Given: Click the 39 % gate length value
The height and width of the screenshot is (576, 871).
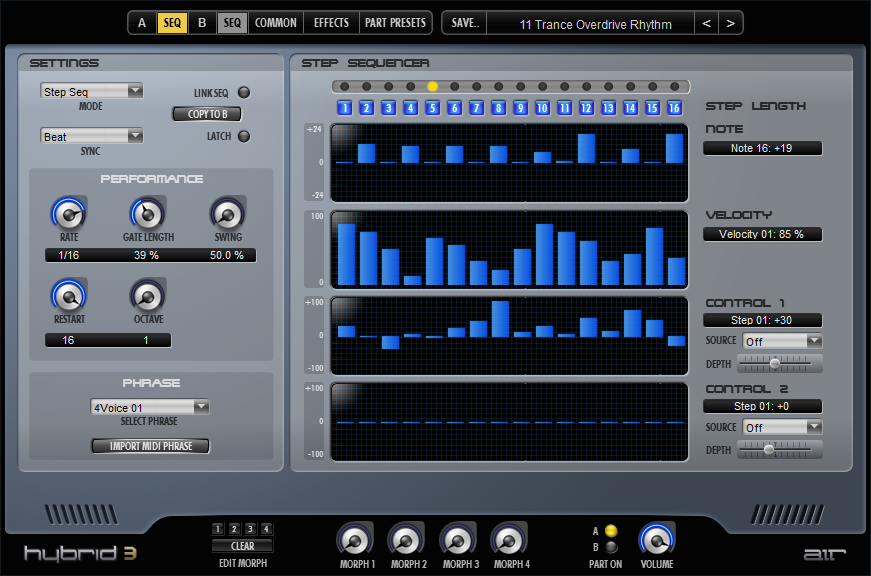Looking at the screenshot, I should click(147, 255).
